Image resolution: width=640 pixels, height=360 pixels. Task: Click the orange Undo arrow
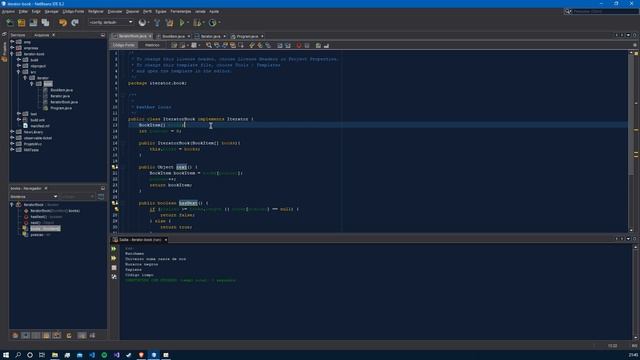[63, 23]
